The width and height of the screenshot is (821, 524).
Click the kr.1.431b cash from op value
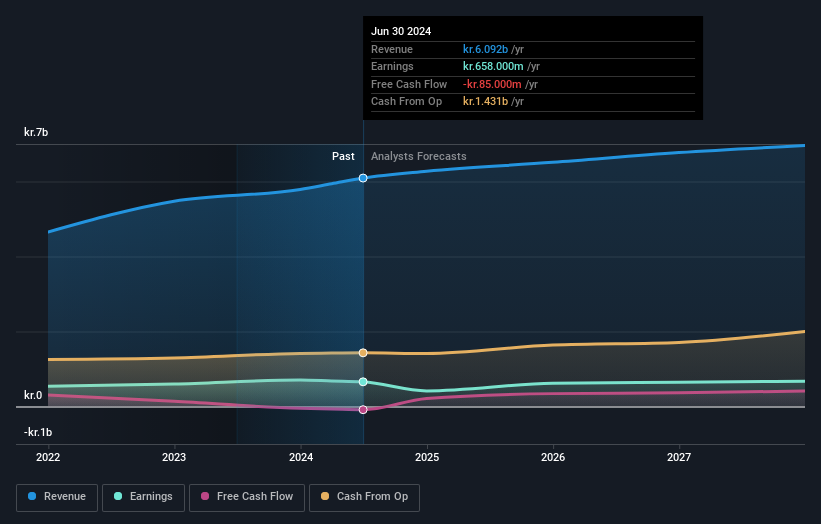485,102
